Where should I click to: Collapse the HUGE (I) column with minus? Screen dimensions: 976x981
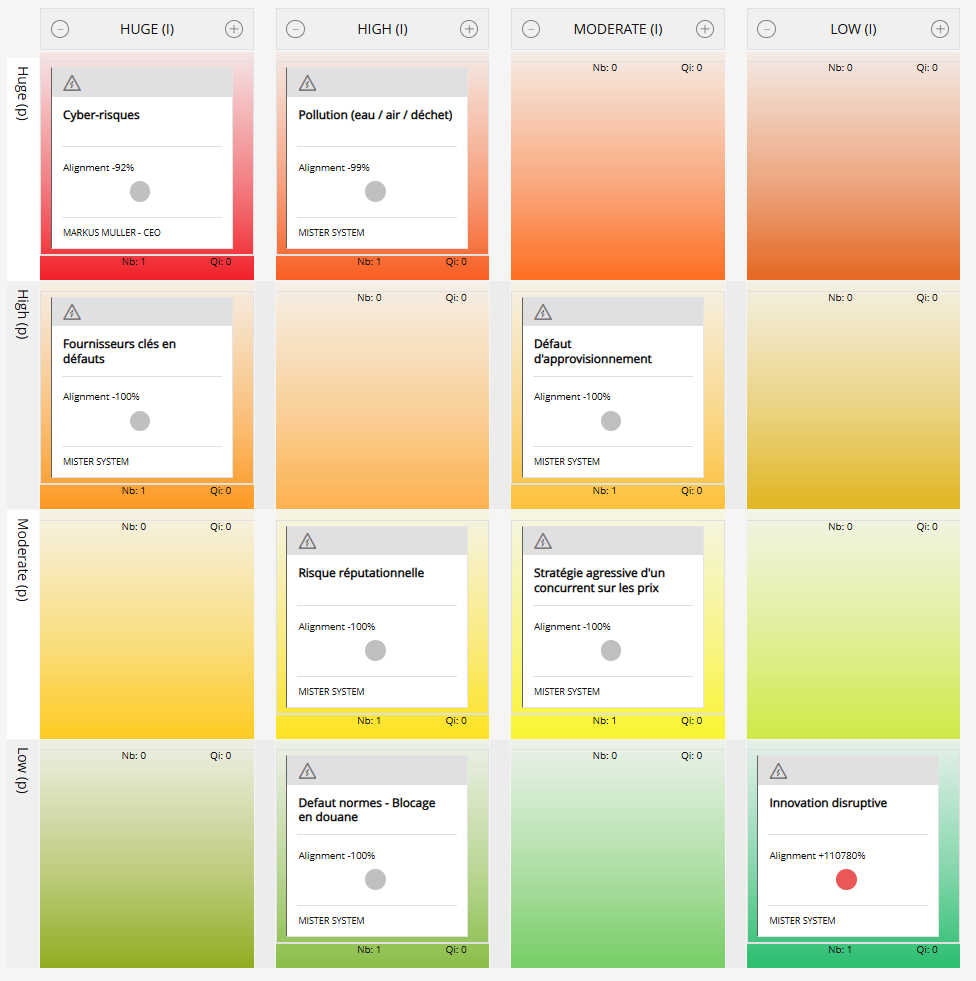click(x=60, y=29)
